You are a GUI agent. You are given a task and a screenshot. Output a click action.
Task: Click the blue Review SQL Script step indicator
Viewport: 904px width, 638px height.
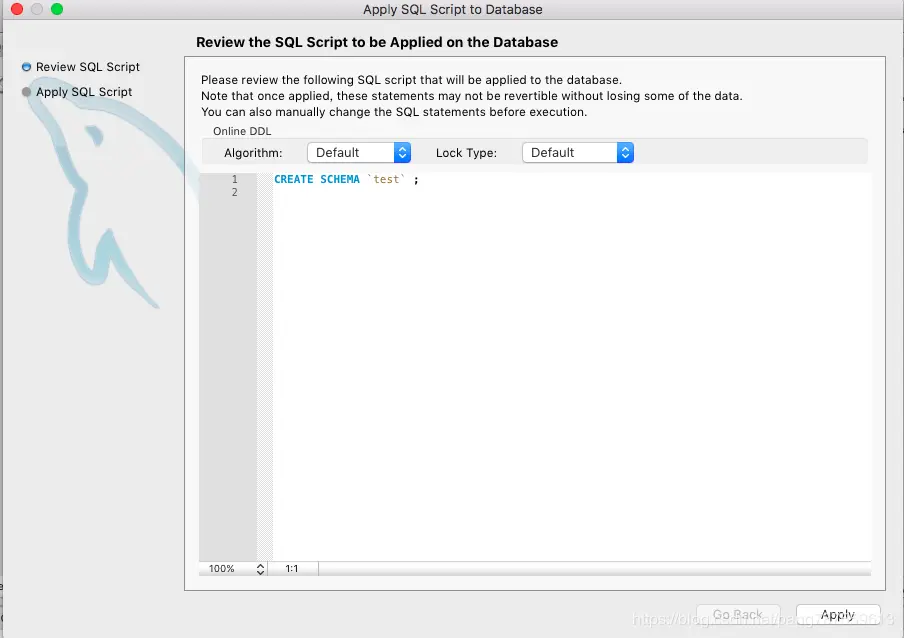(x=26, y=67)
